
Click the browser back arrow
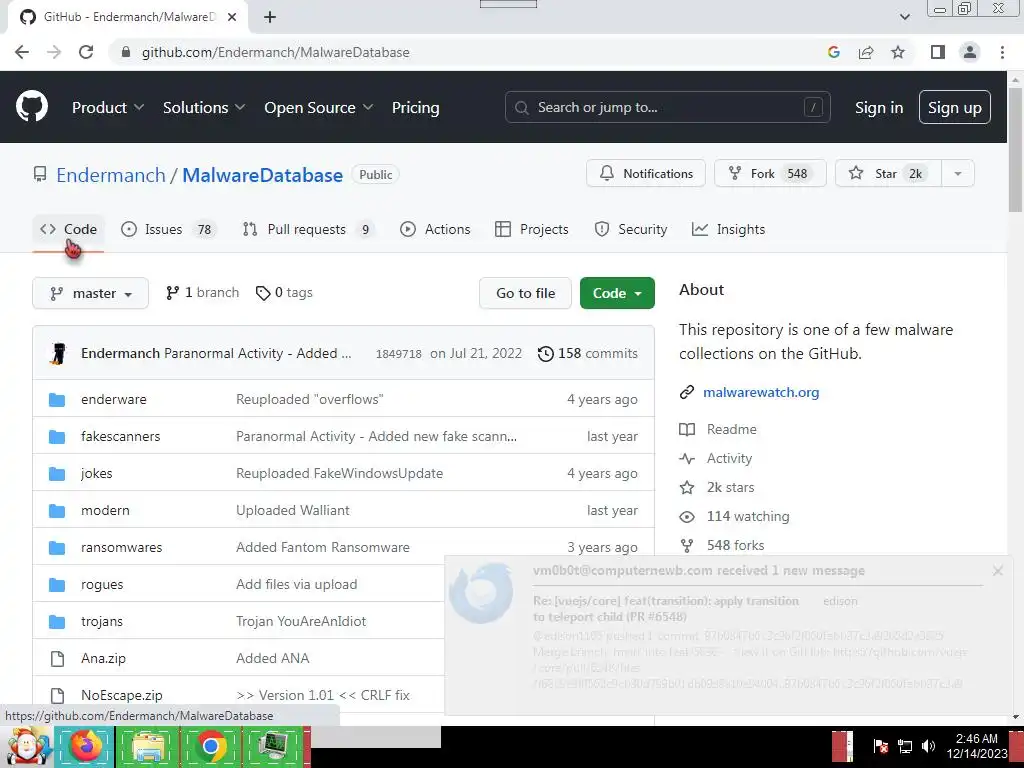(x=22, y=52)
